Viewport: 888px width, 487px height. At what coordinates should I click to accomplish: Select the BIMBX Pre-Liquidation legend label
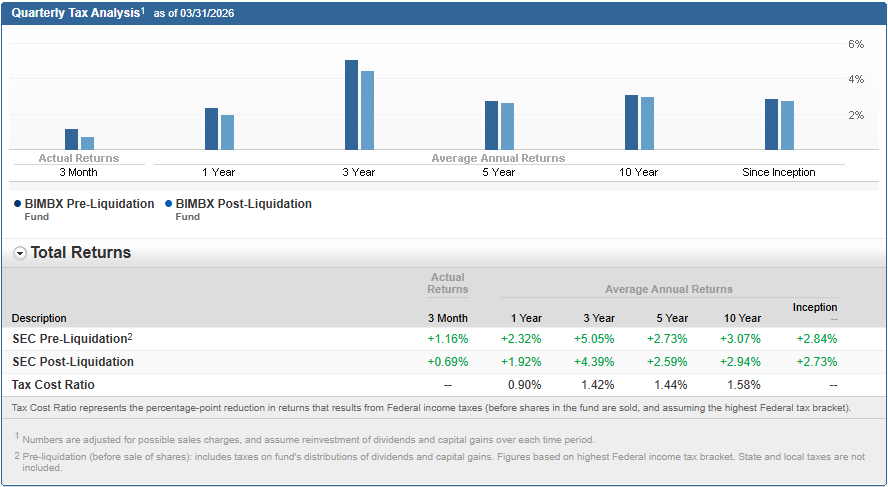point(90,204)
